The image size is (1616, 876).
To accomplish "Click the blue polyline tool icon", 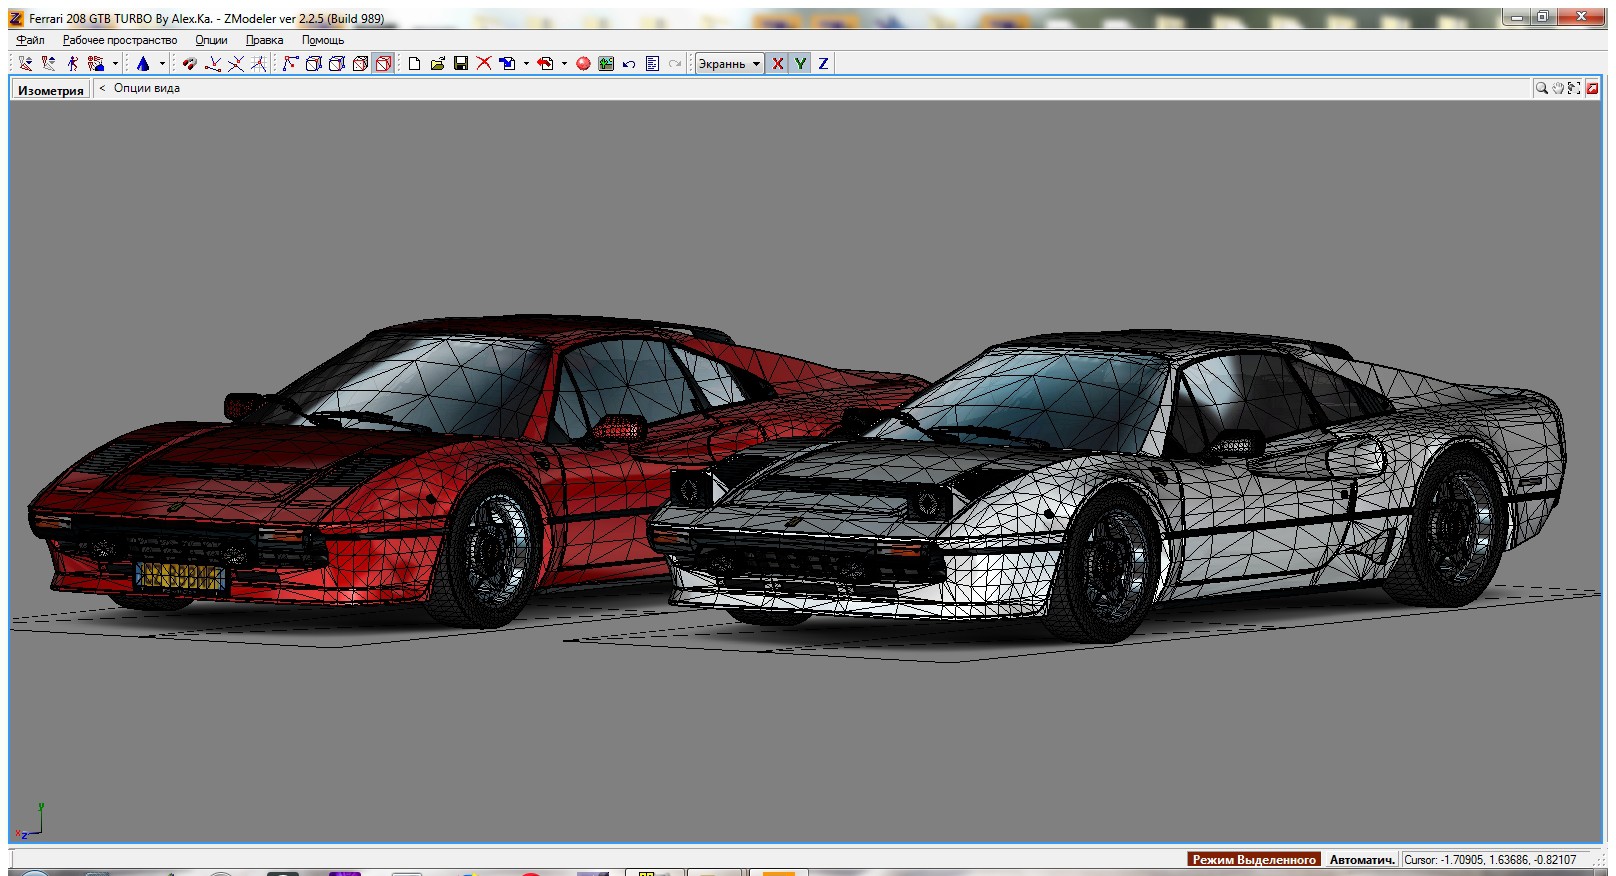I will (290, 64).
